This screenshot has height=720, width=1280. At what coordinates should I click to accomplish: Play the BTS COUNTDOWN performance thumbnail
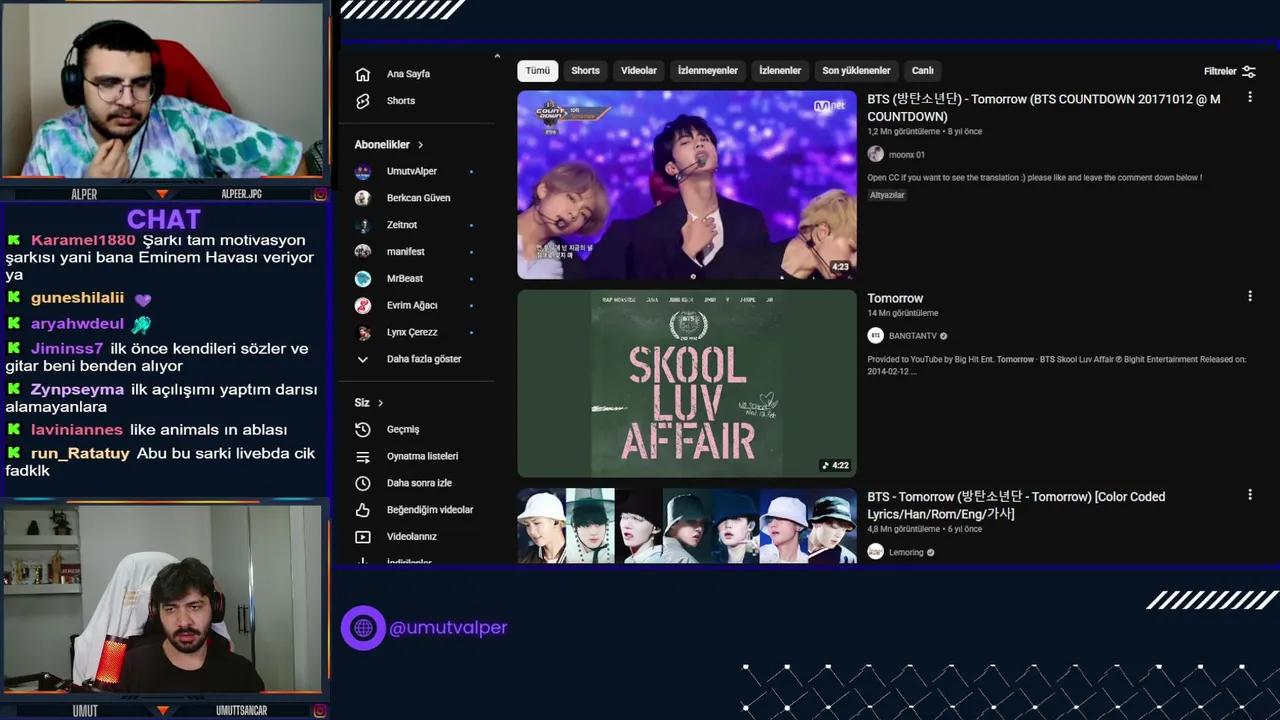tap(687, 185)
